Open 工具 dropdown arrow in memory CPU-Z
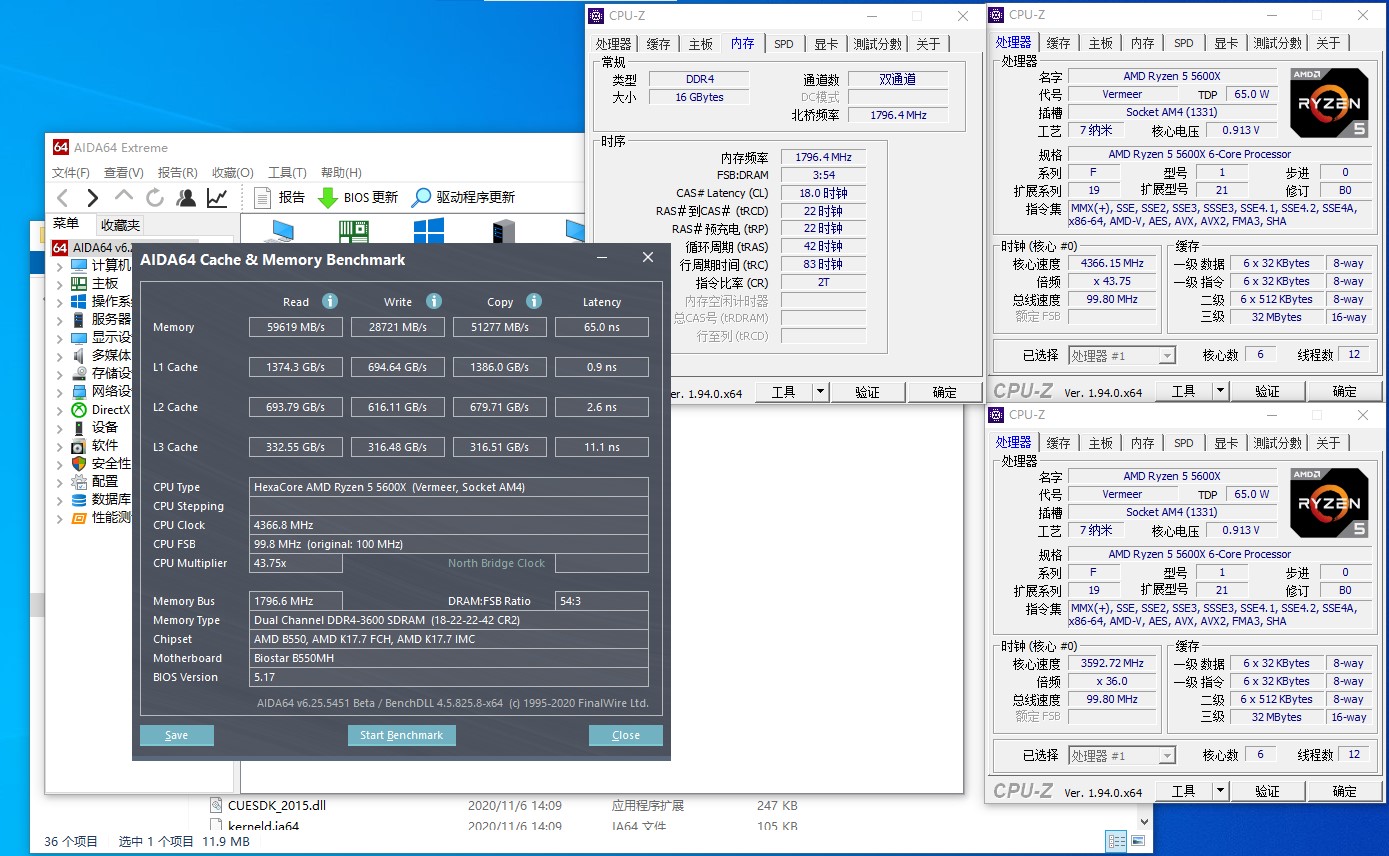 pyautogui.click(x=820, y=392)
